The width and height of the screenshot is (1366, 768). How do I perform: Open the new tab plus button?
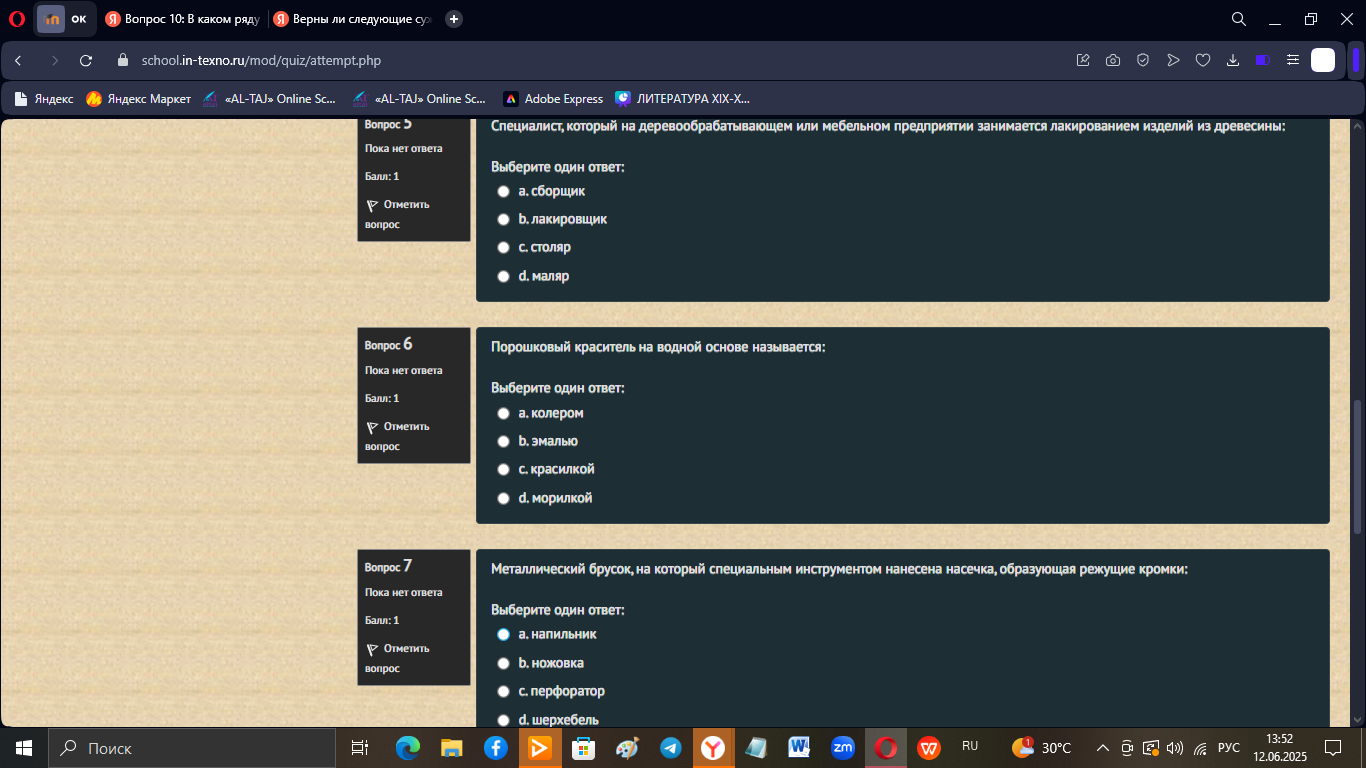point(454,19)
